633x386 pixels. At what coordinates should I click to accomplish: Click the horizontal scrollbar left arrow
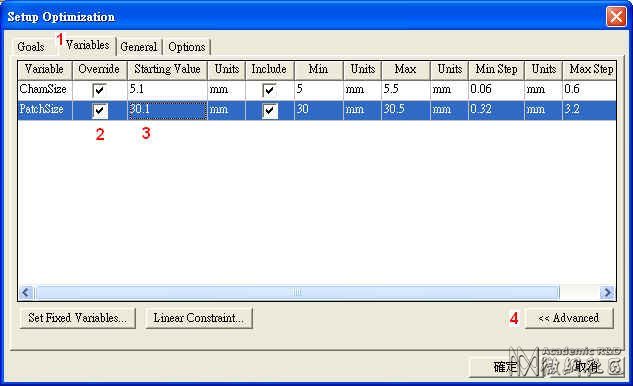tap(26, 292)
